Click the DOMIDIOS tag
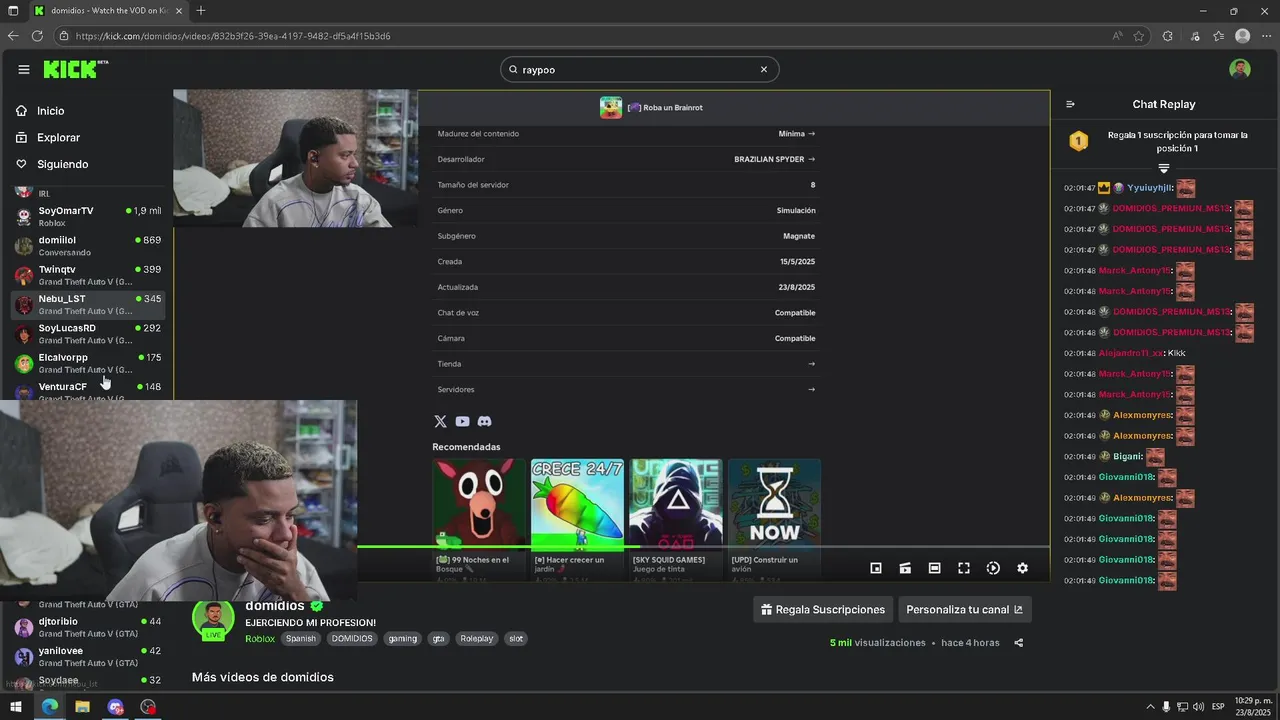1280x720 pixels. [352, 638]
